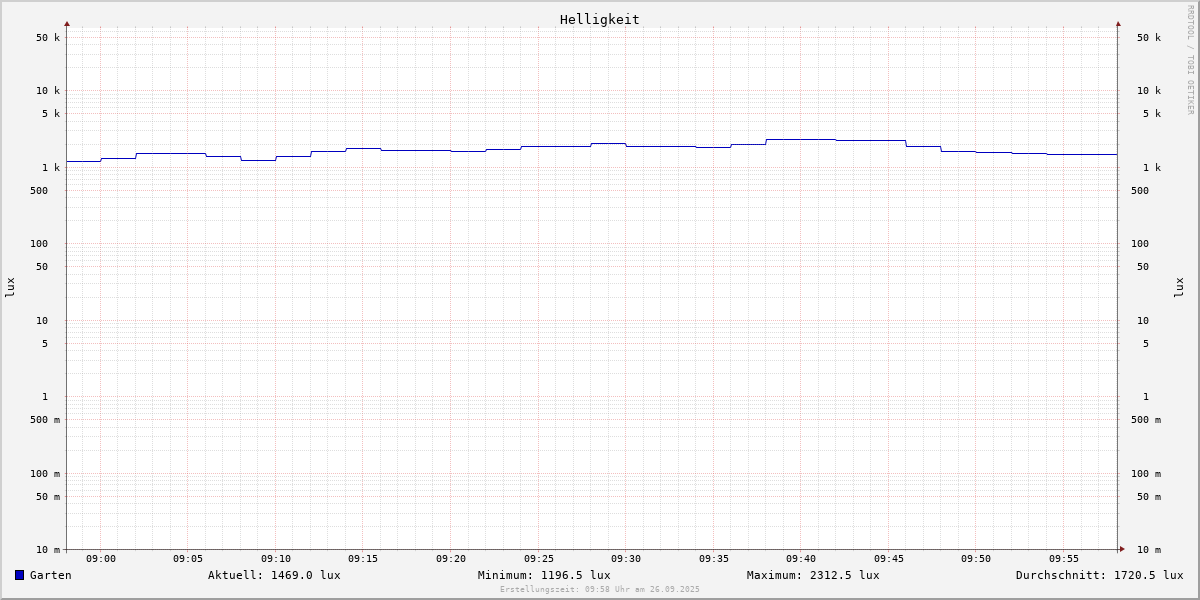Image resolution: width=1200 pixels, height=600 pixels.
Task: Select the 09:30 time axis label
Action: tap(626, 559)
